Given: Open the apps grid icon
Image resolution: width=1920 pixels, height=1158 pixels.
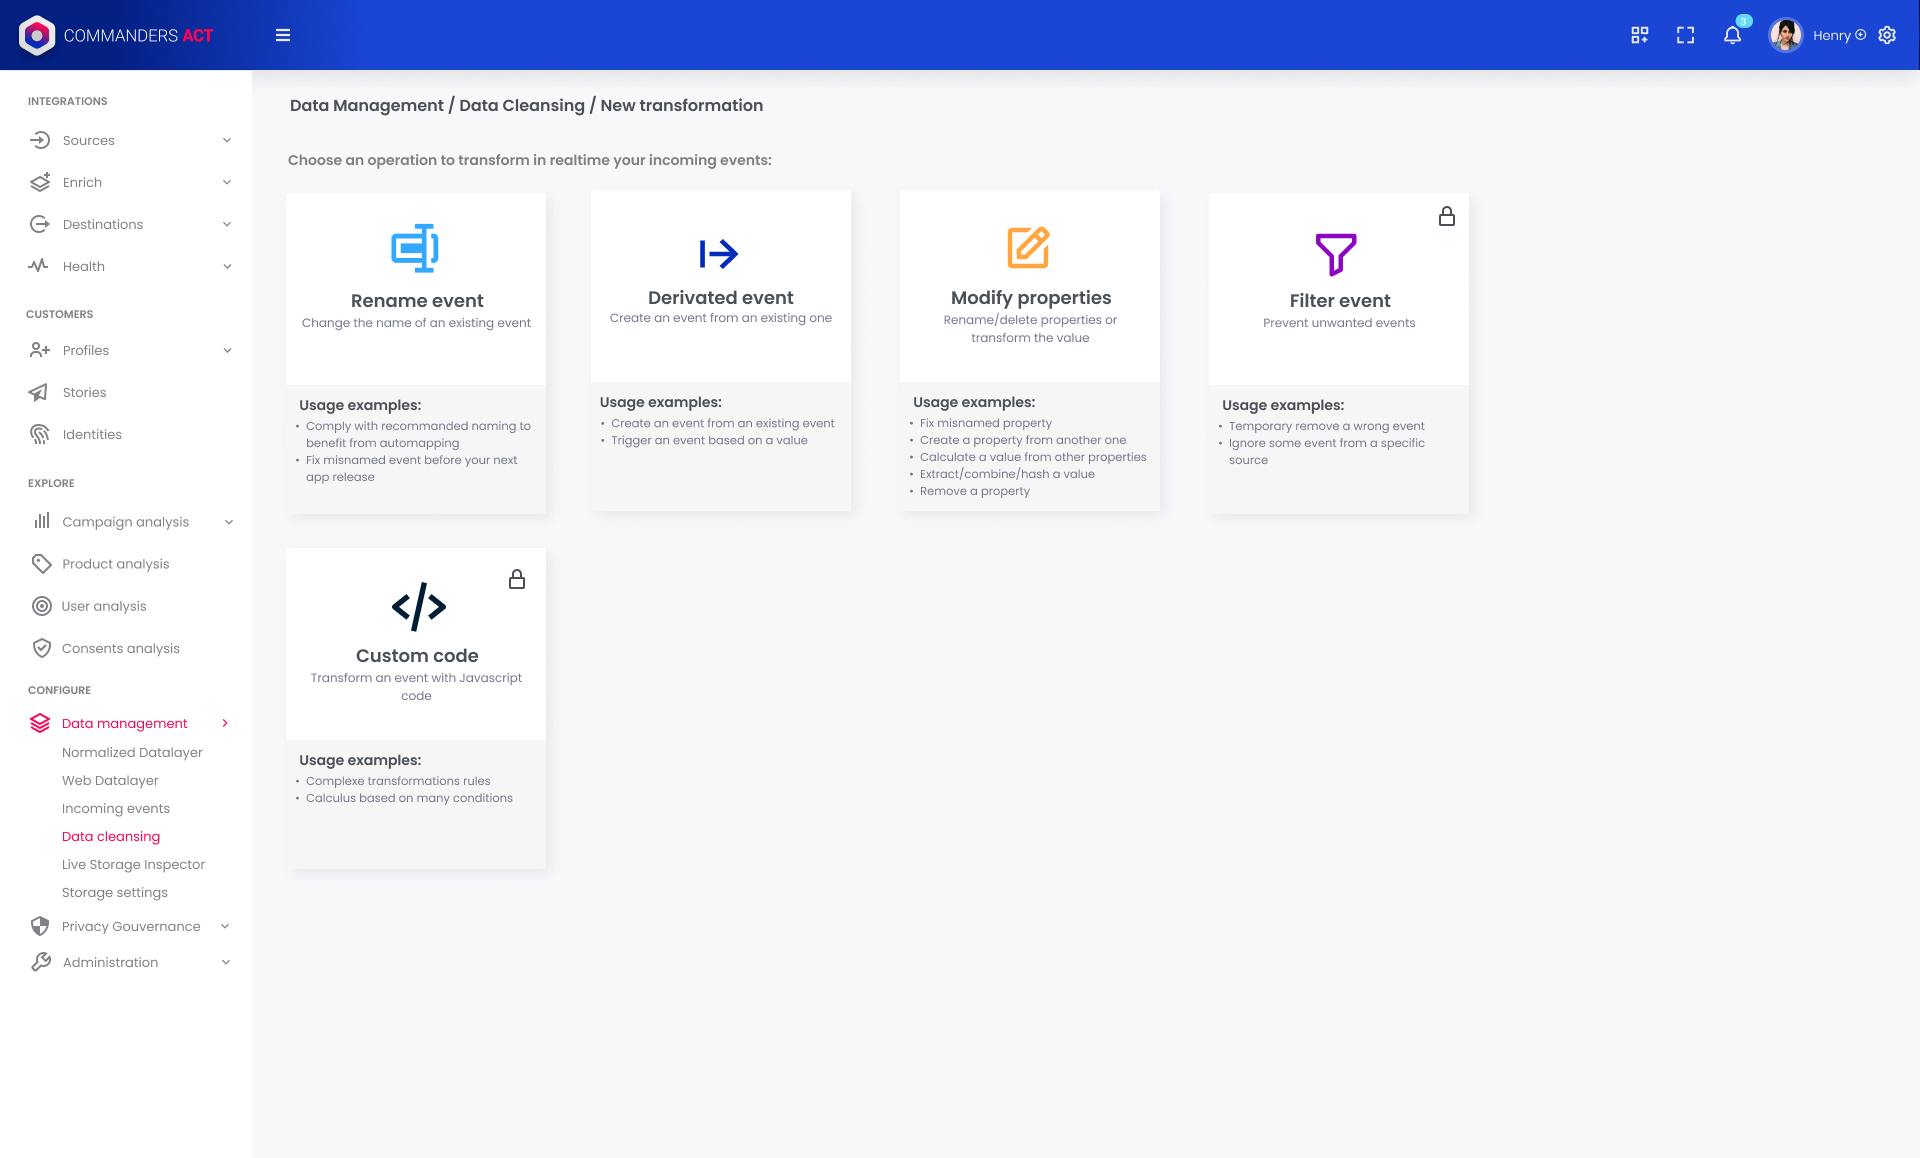Looking at the screenshot, I should click(x=1639, y=35).
